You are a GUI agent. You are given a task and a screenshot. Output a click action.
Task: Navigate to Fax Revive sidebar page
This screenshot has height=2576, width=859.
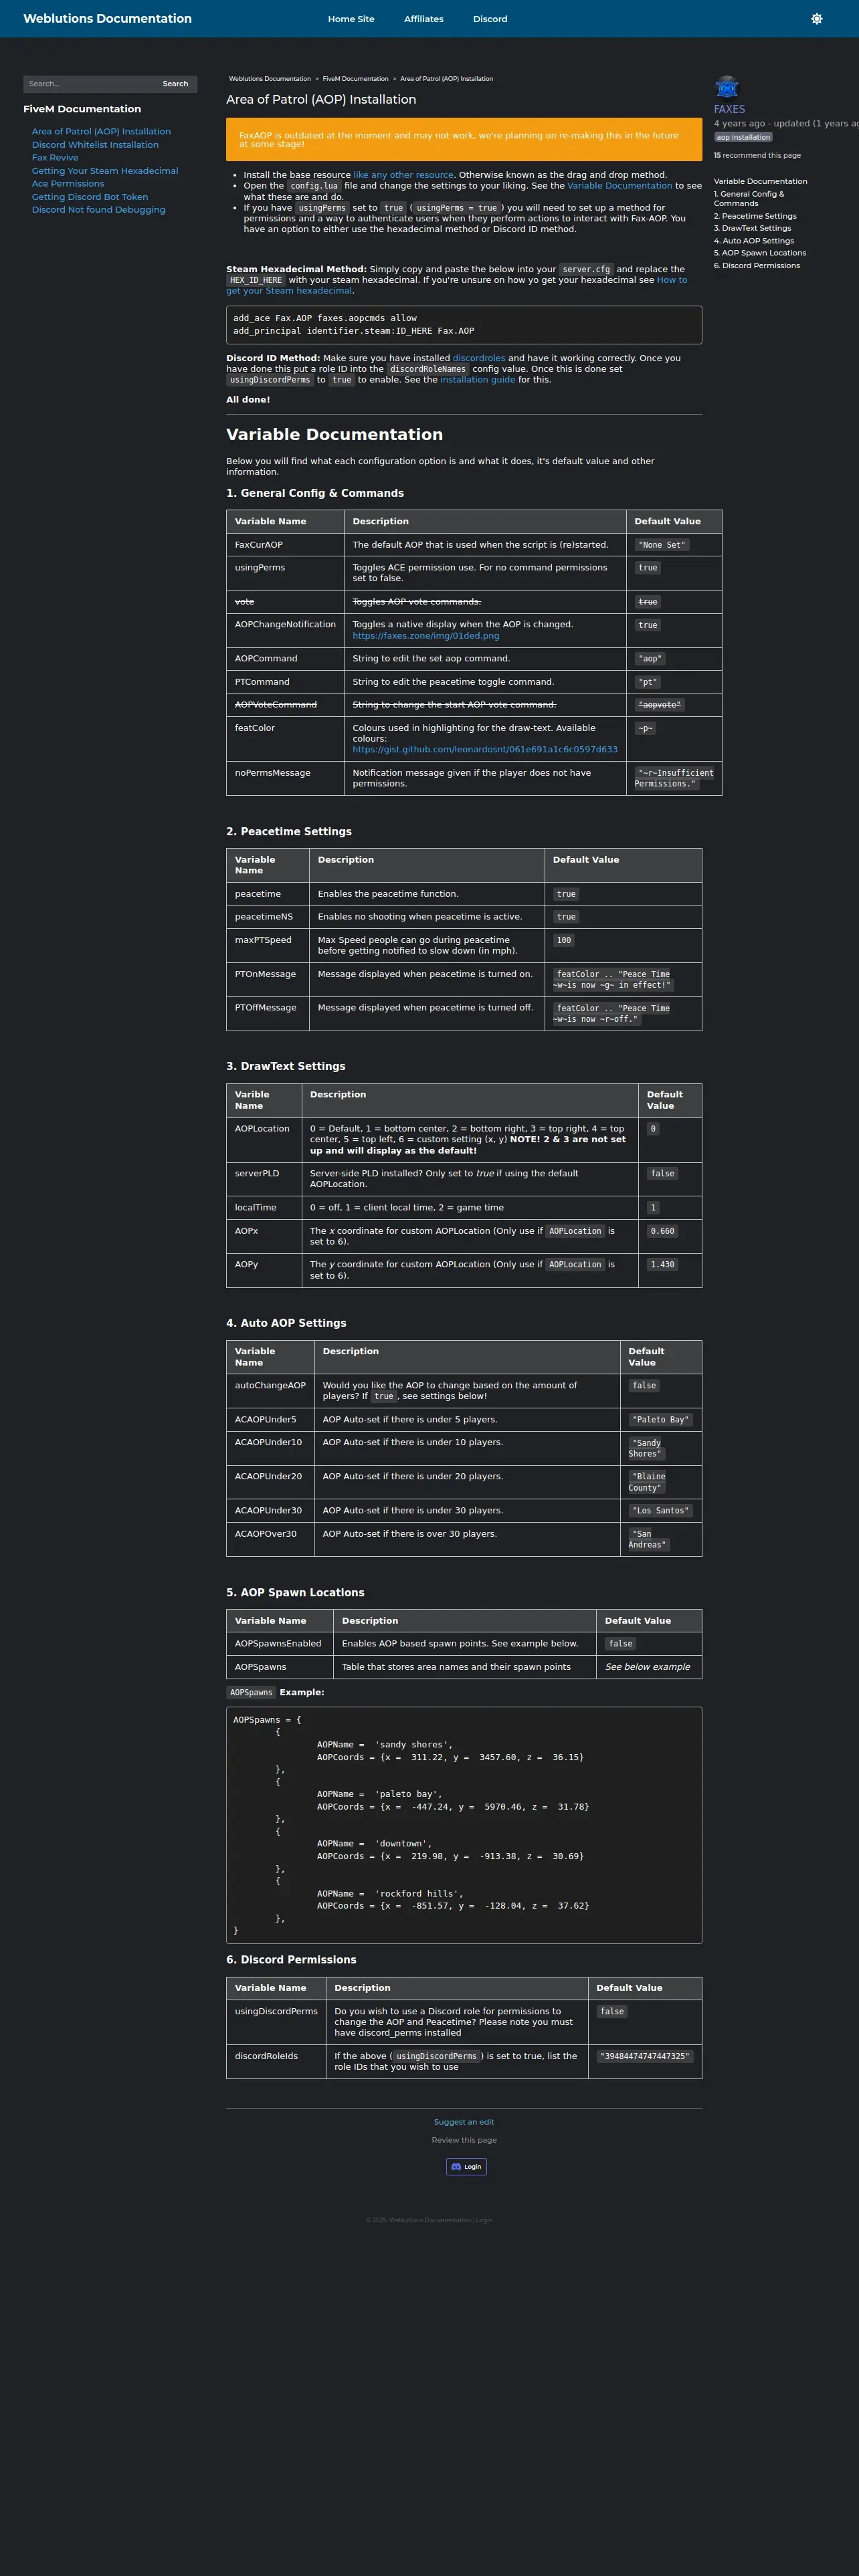pyautogui.click(x=55, y=158)
